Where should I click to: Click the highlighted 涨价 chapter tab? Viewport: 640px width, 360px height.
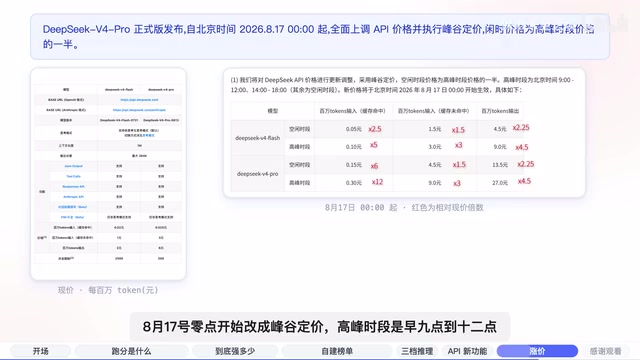537,351
